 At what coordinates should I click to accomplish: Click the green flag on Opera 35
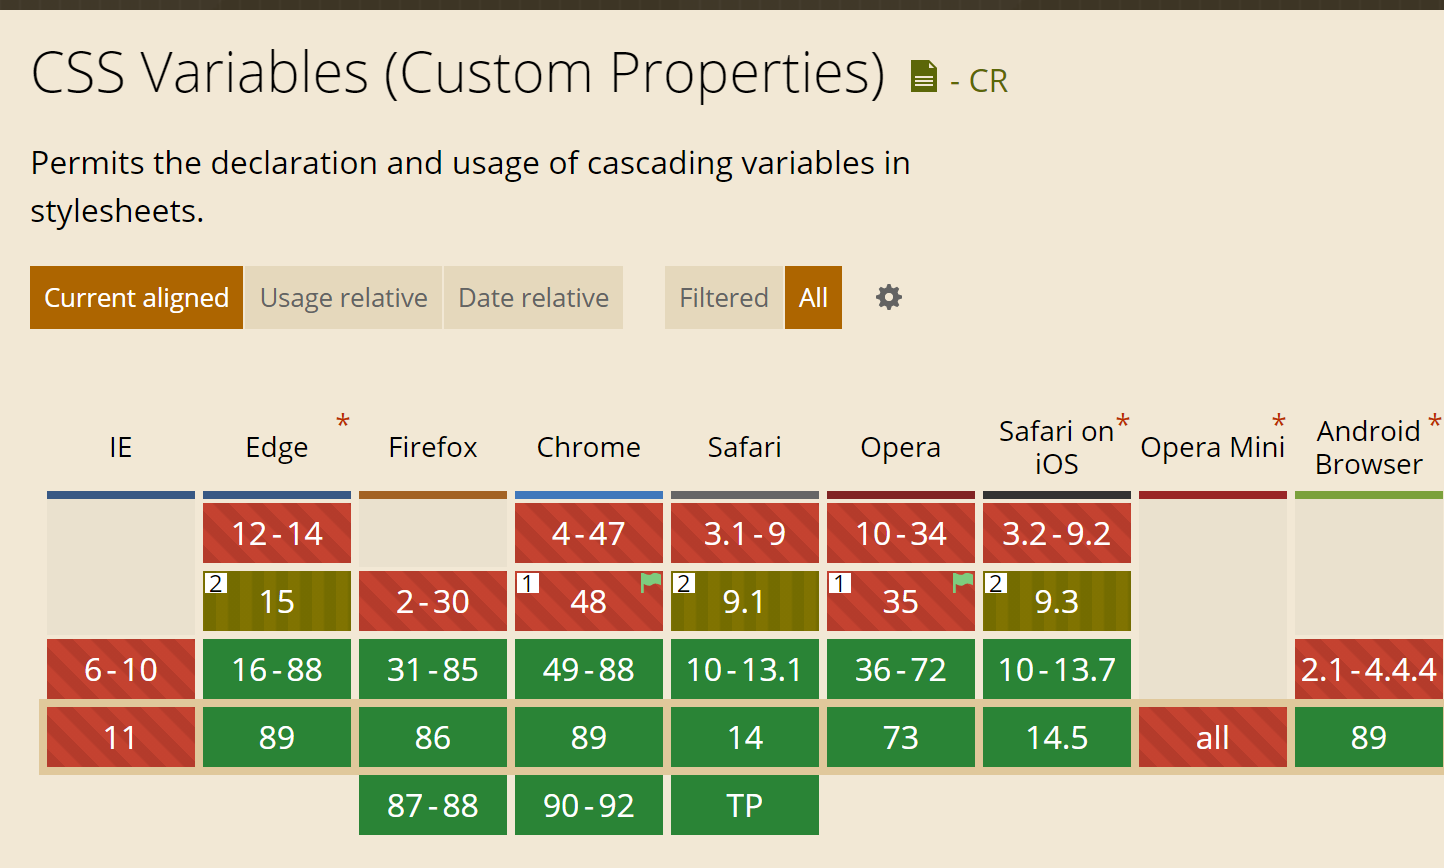(963, 582)
